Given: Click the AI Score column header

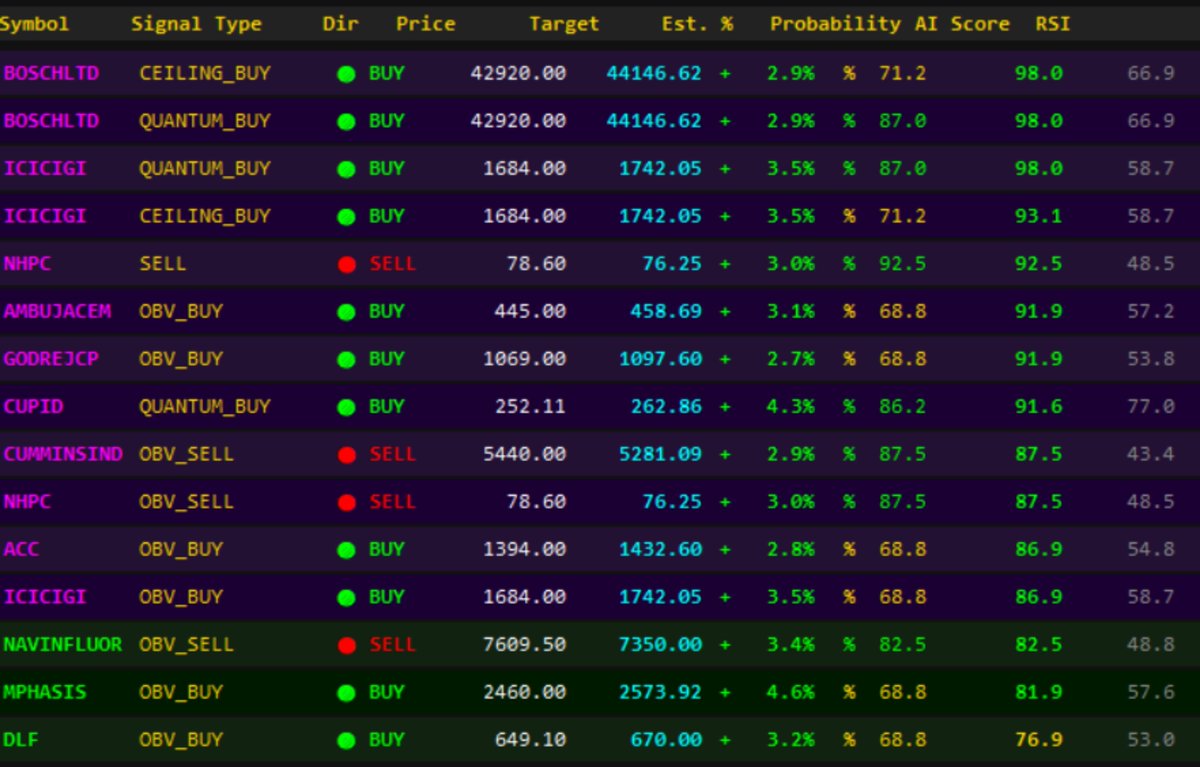Looking at the screenshot, I should [x=962, y=23].
